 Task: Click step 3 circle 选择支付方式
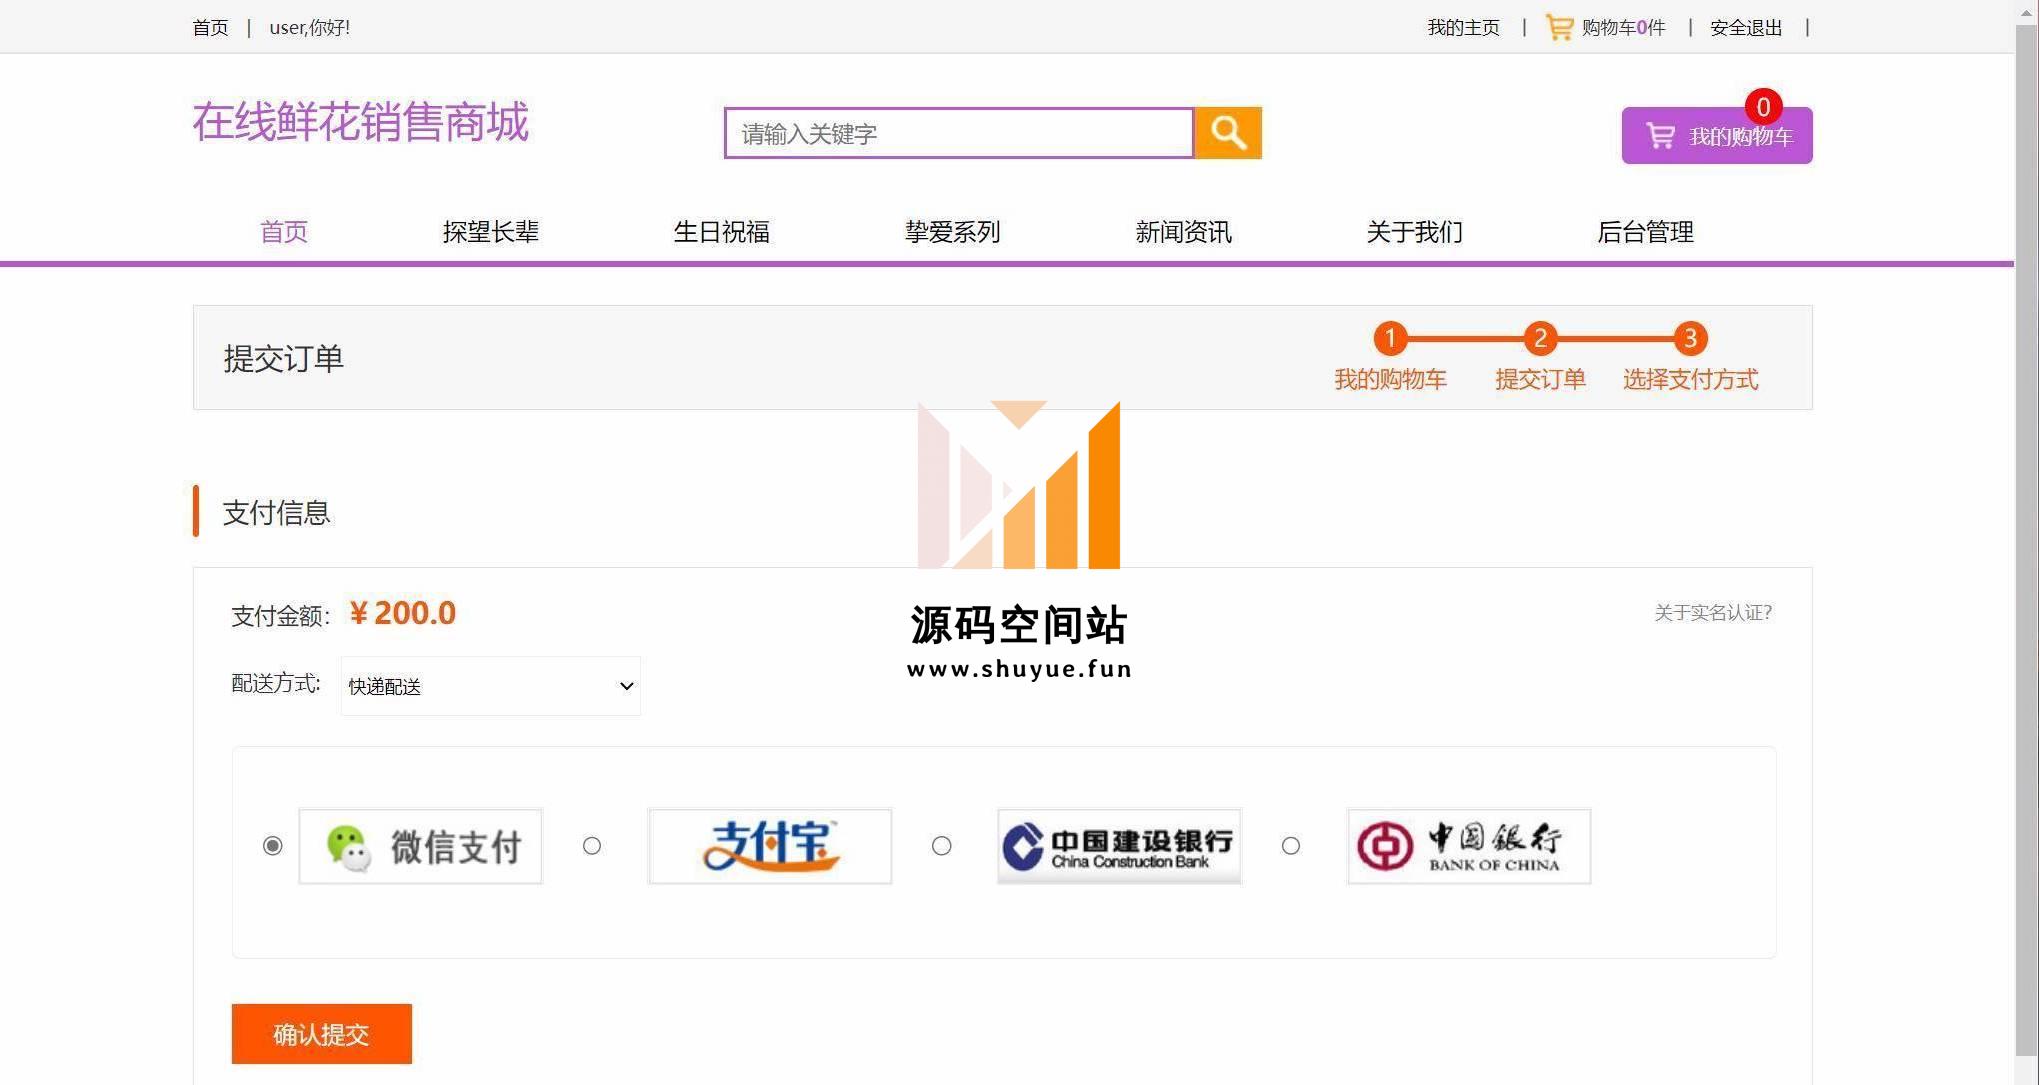tap(1690, 339)
